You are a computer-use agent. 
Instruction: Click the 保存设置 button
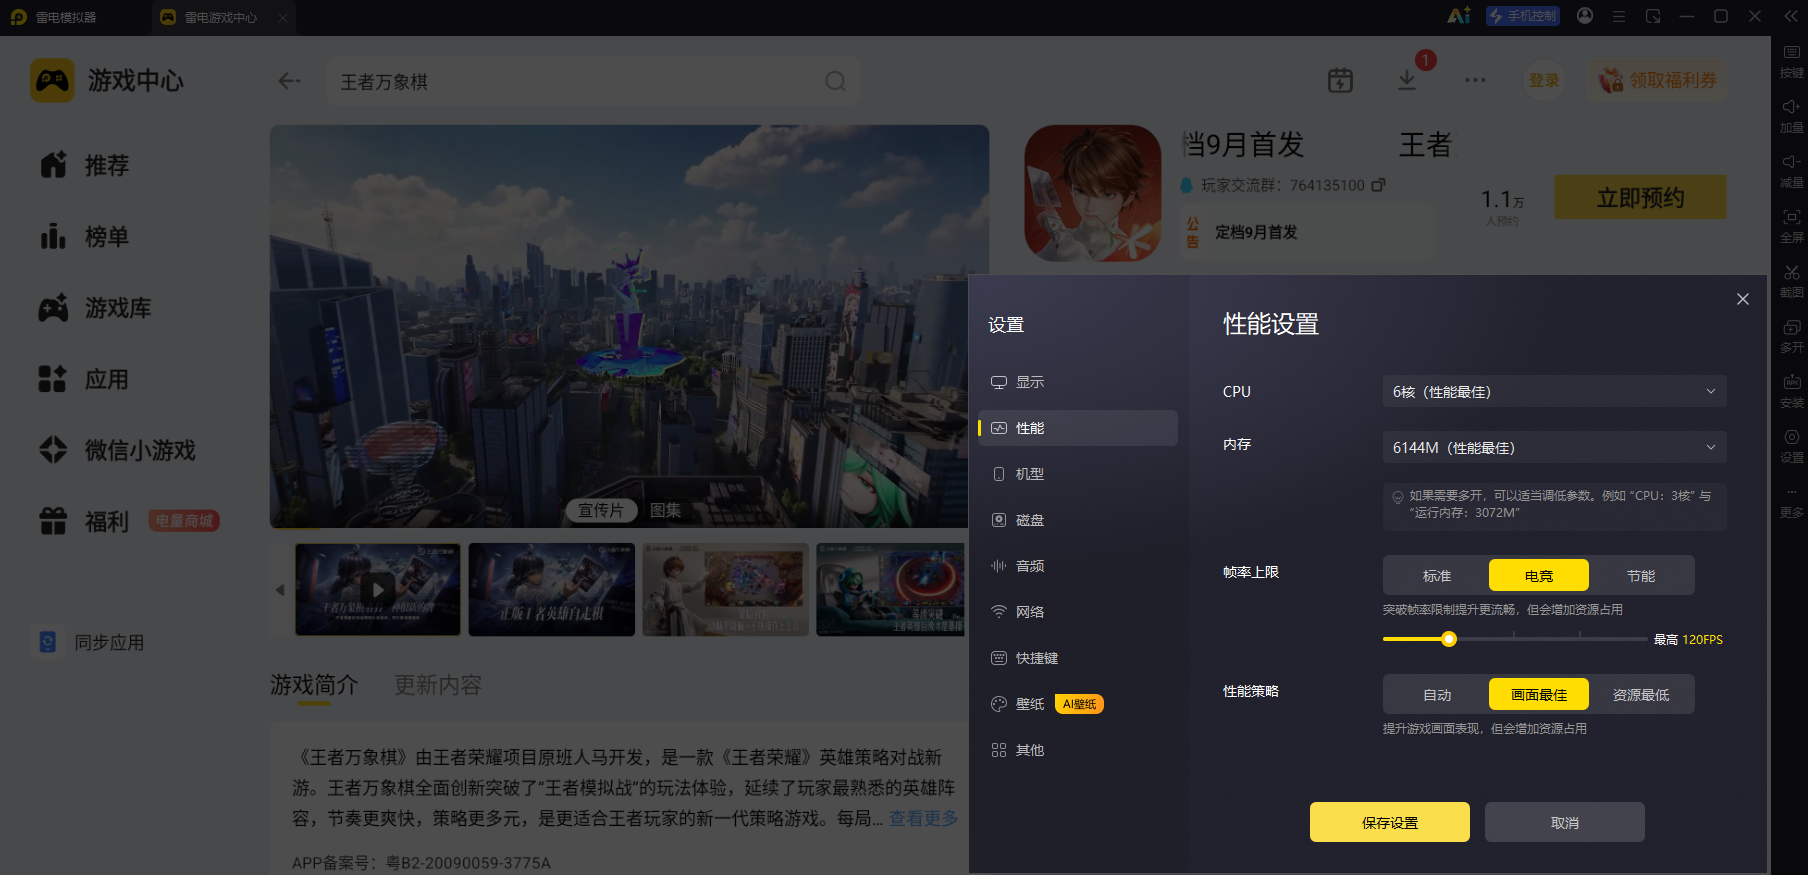[x=1390, y=822]
